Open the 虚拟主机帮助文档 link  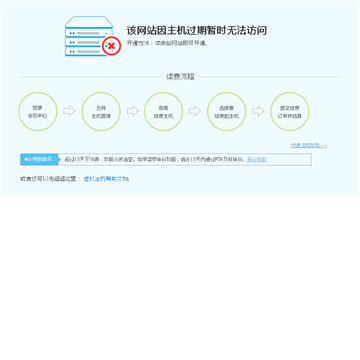tap(106, 179)
